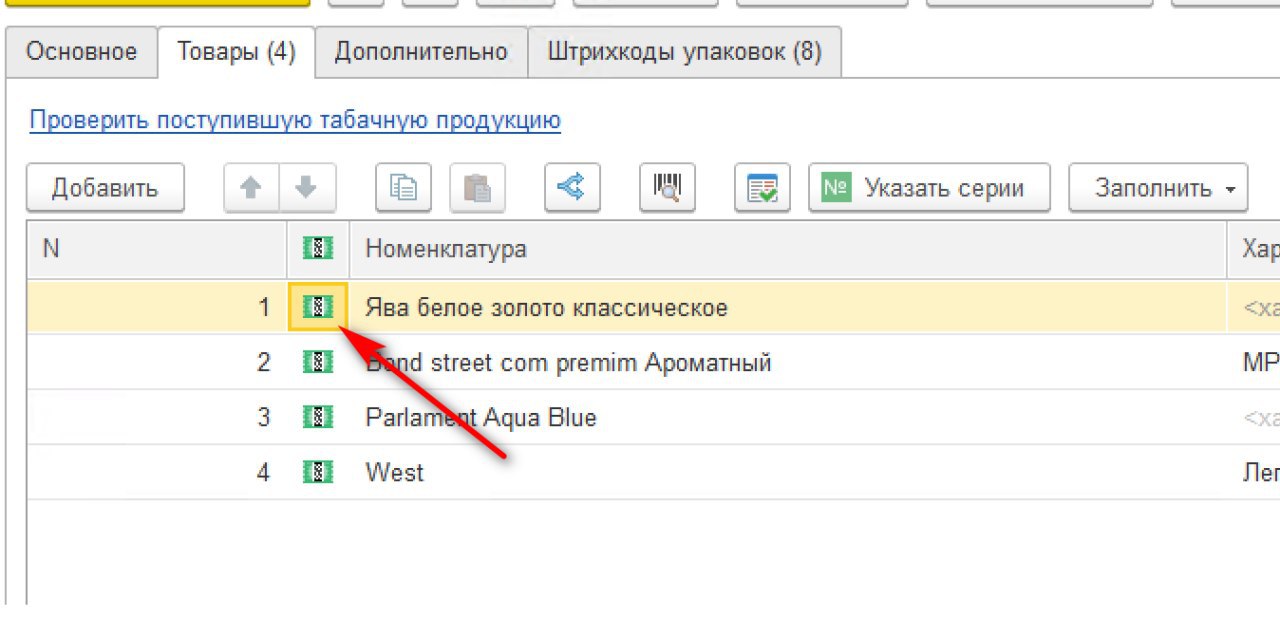Open link Проверить поступившую табачную продукцию
1280x618 pixels.
click(295, 121)
